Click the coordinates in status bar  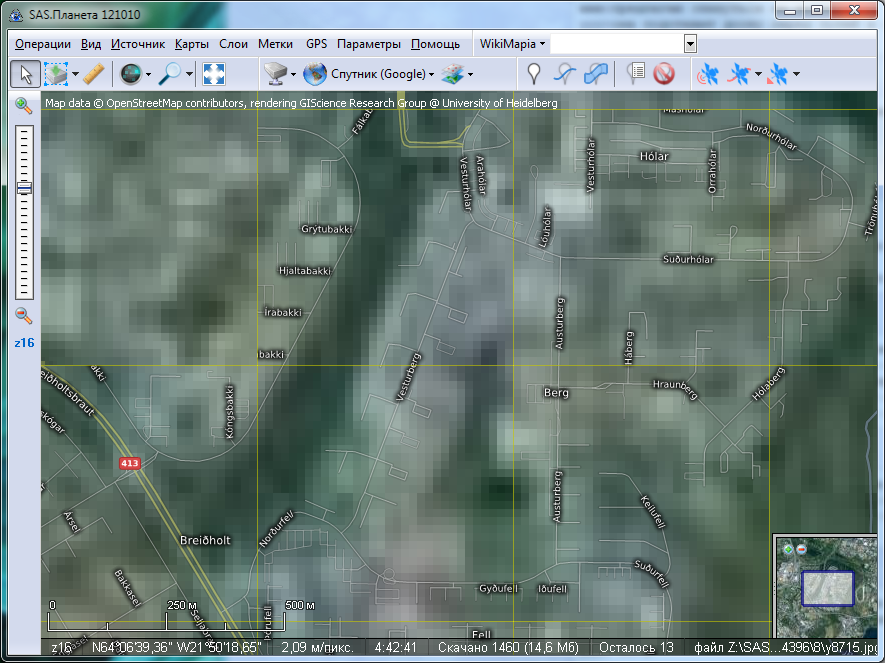click(x=176, y=647)
